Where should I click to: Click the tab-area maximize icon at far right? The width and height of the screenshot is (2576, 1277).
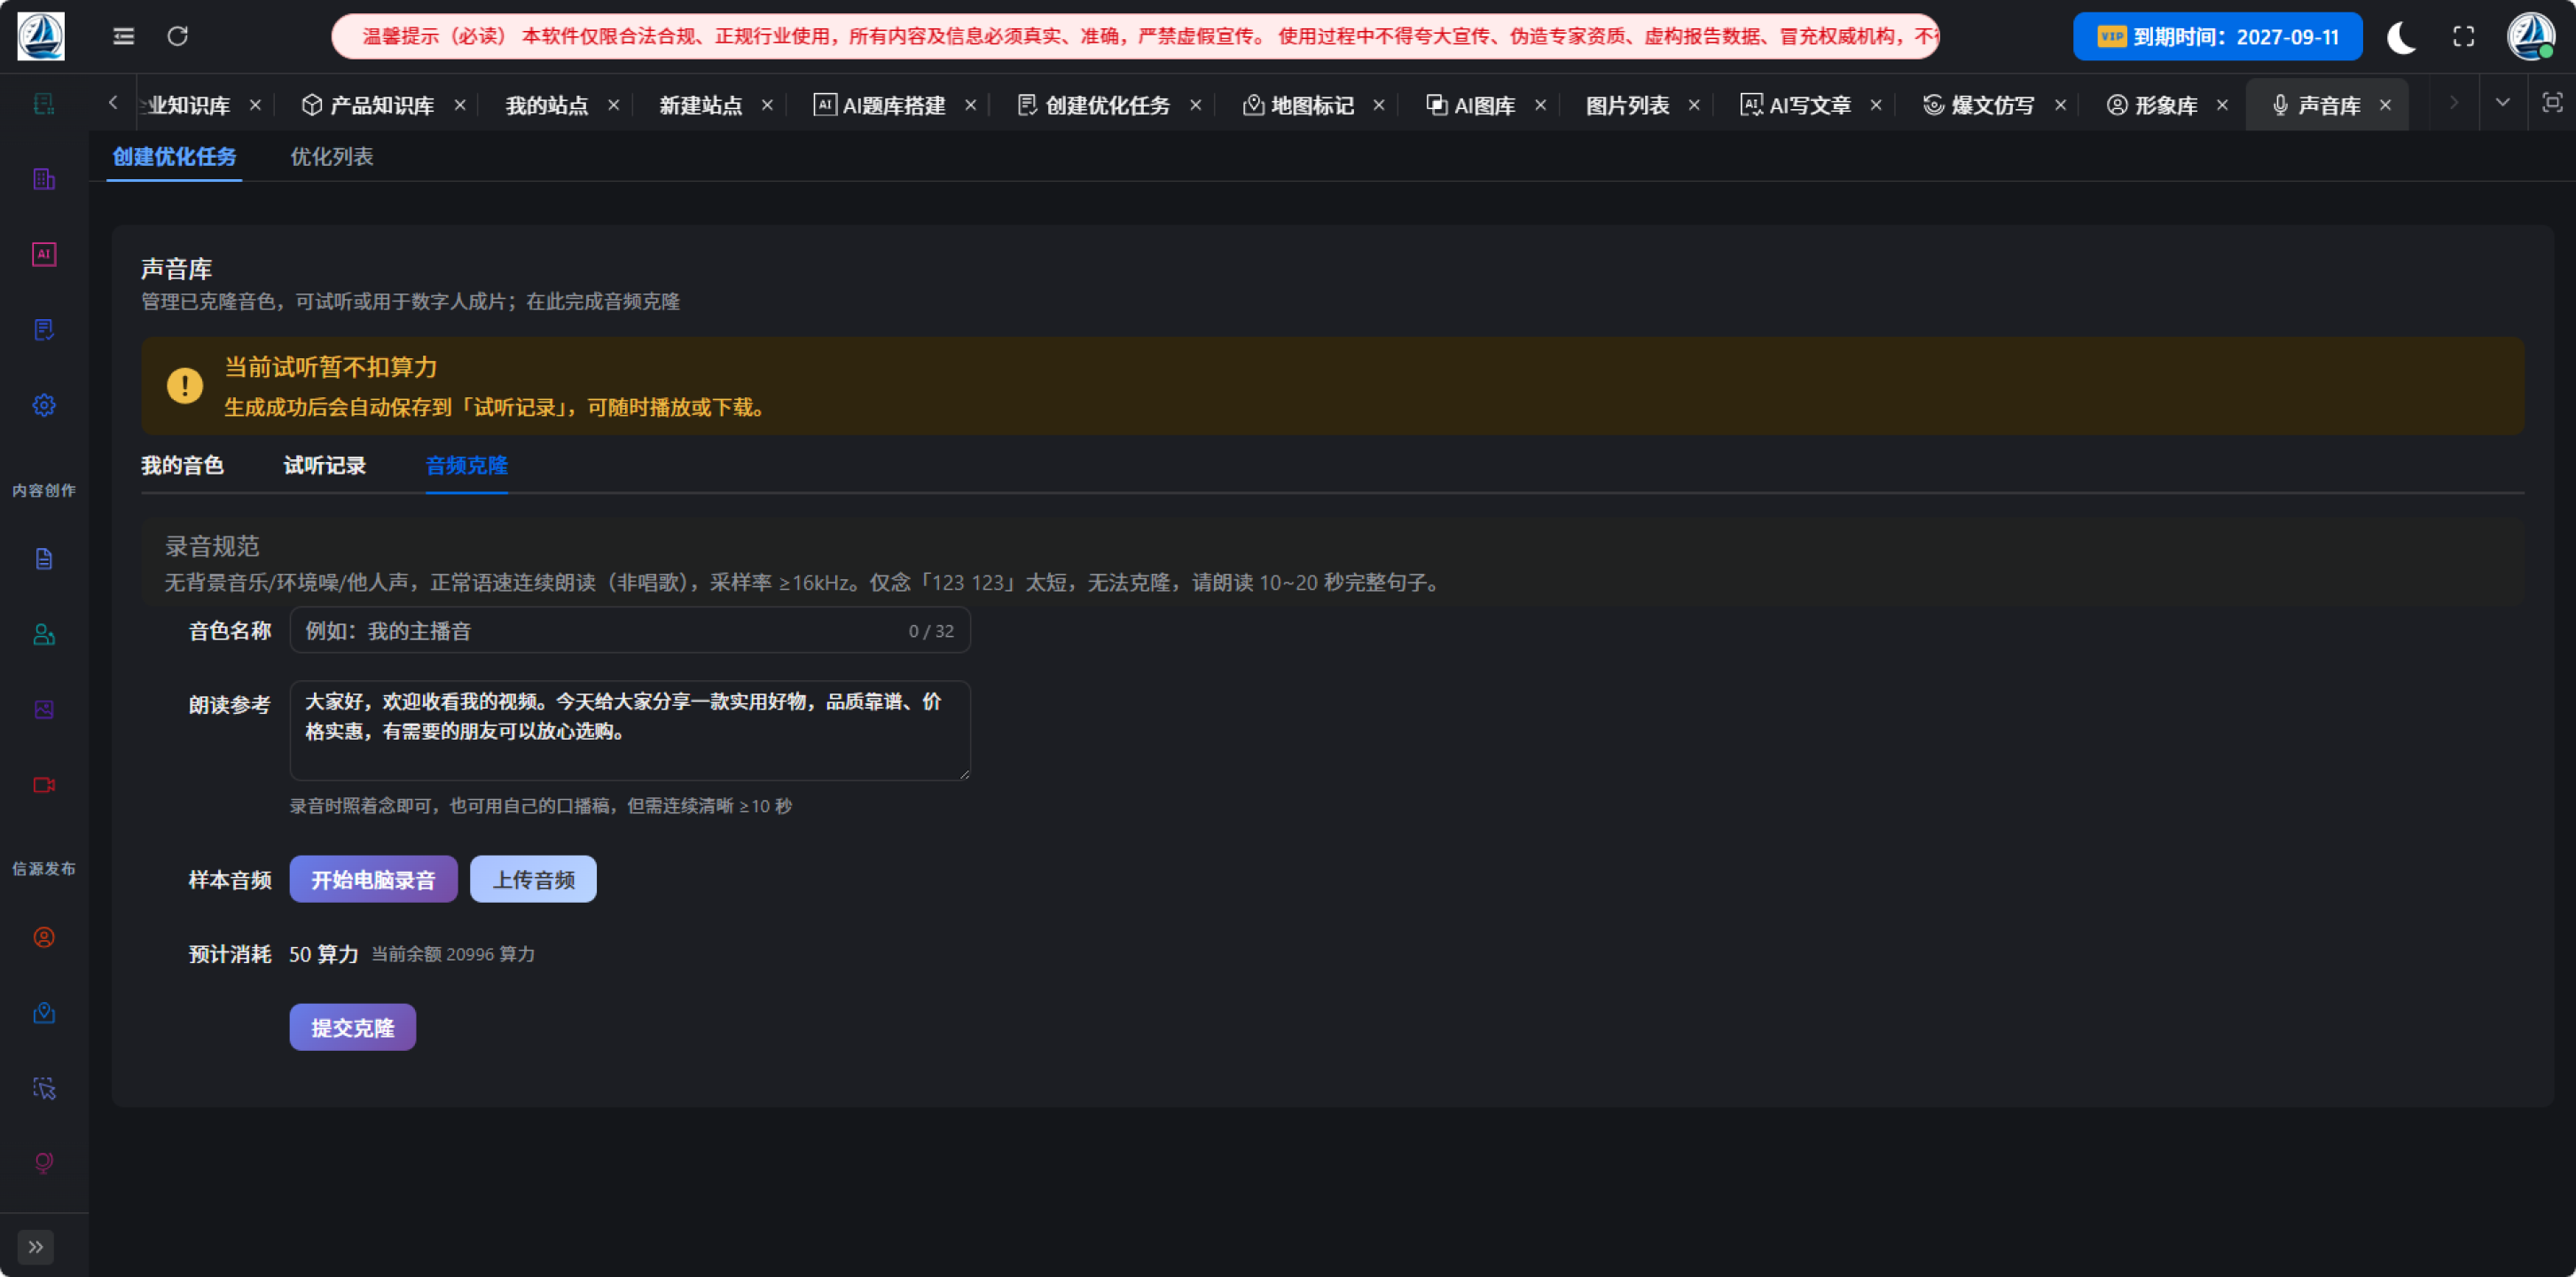coord(2552,103)
